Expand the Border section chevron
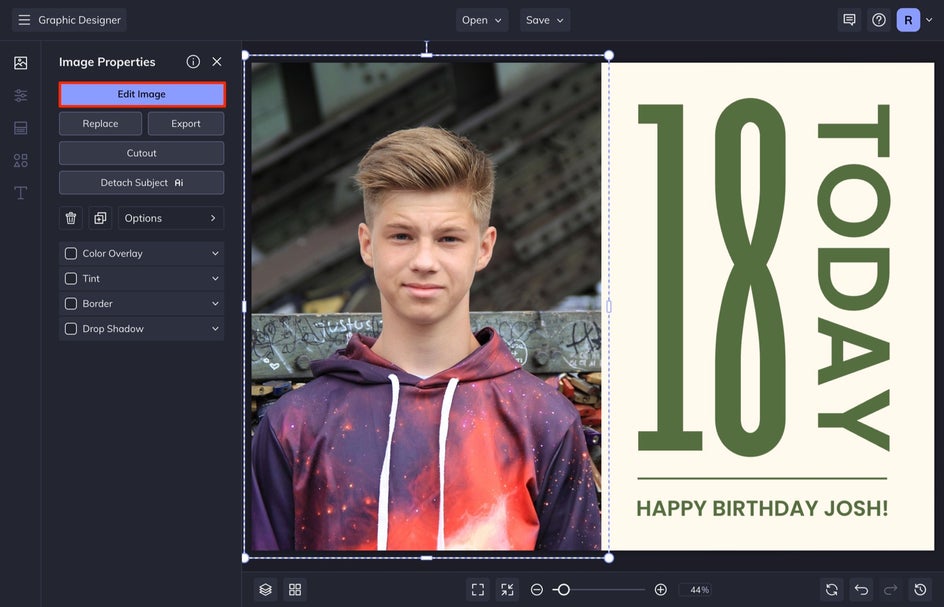944x607 pixels. click(x=215, y=304)
